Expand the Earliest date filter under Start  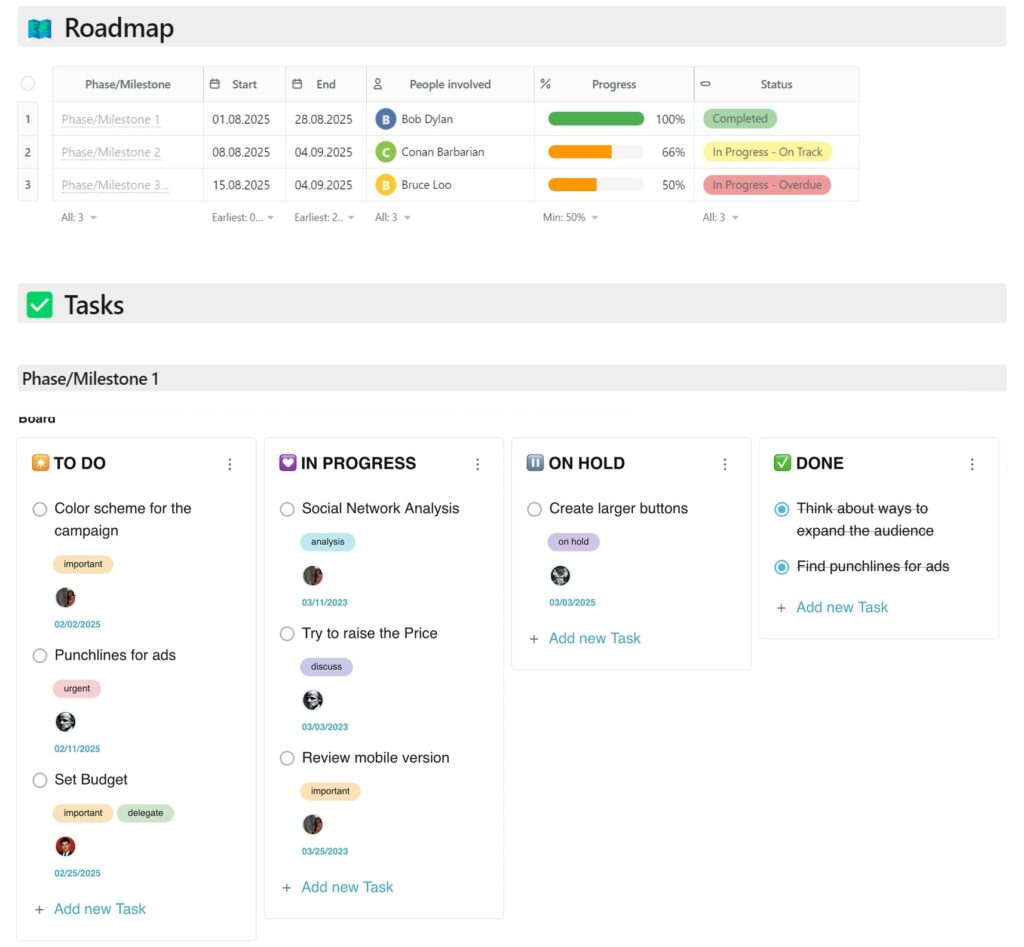click(239, 217)
